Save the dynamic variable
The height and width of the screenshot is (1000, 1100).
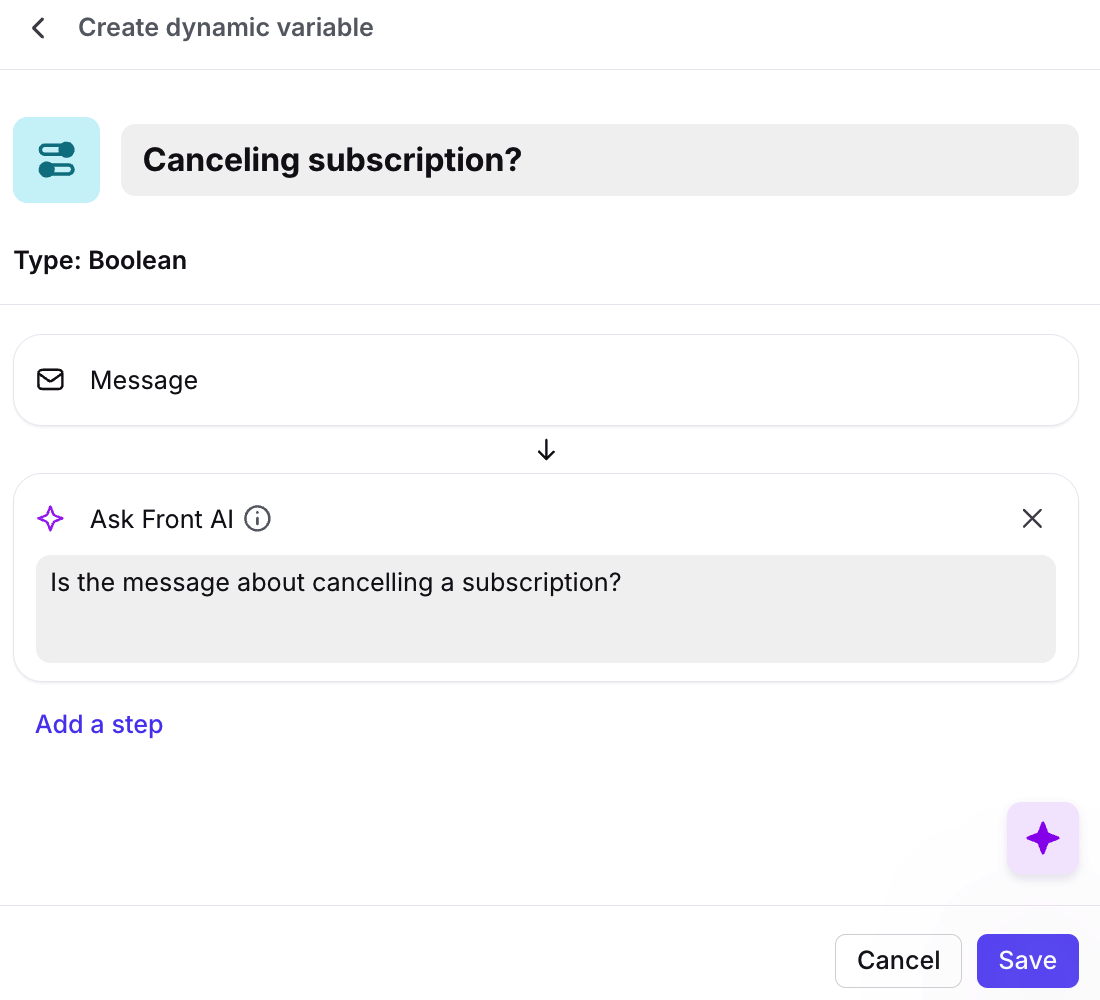1027,961
